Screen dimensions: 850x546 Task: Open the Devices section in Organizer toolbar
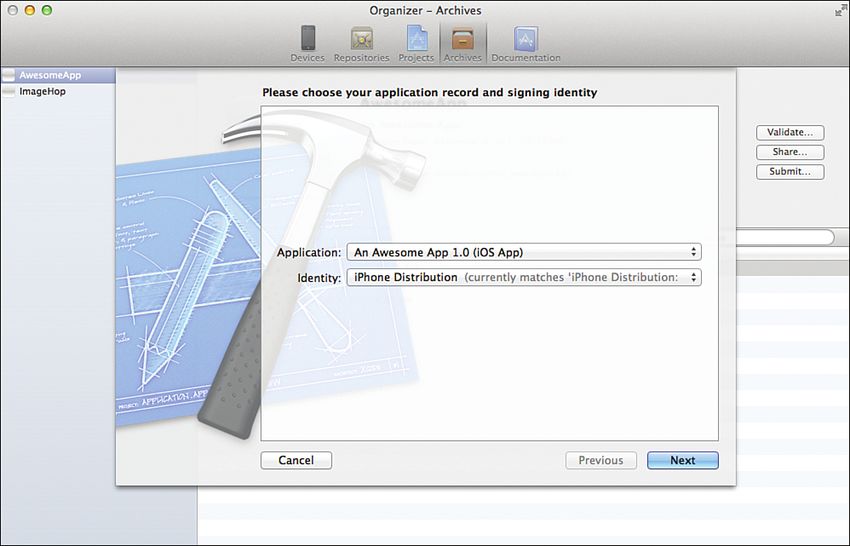point(307,44)
